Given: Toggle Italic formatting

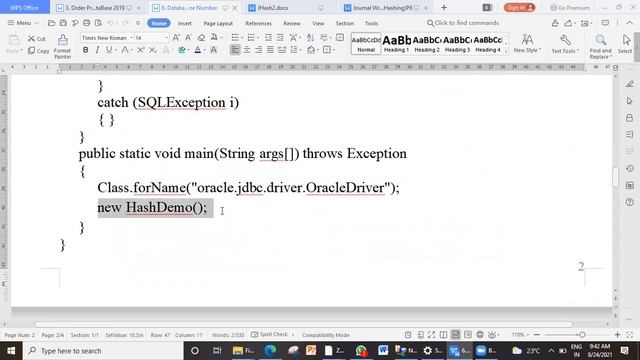Looking at the screenshot, I should (x=97, y=50).
